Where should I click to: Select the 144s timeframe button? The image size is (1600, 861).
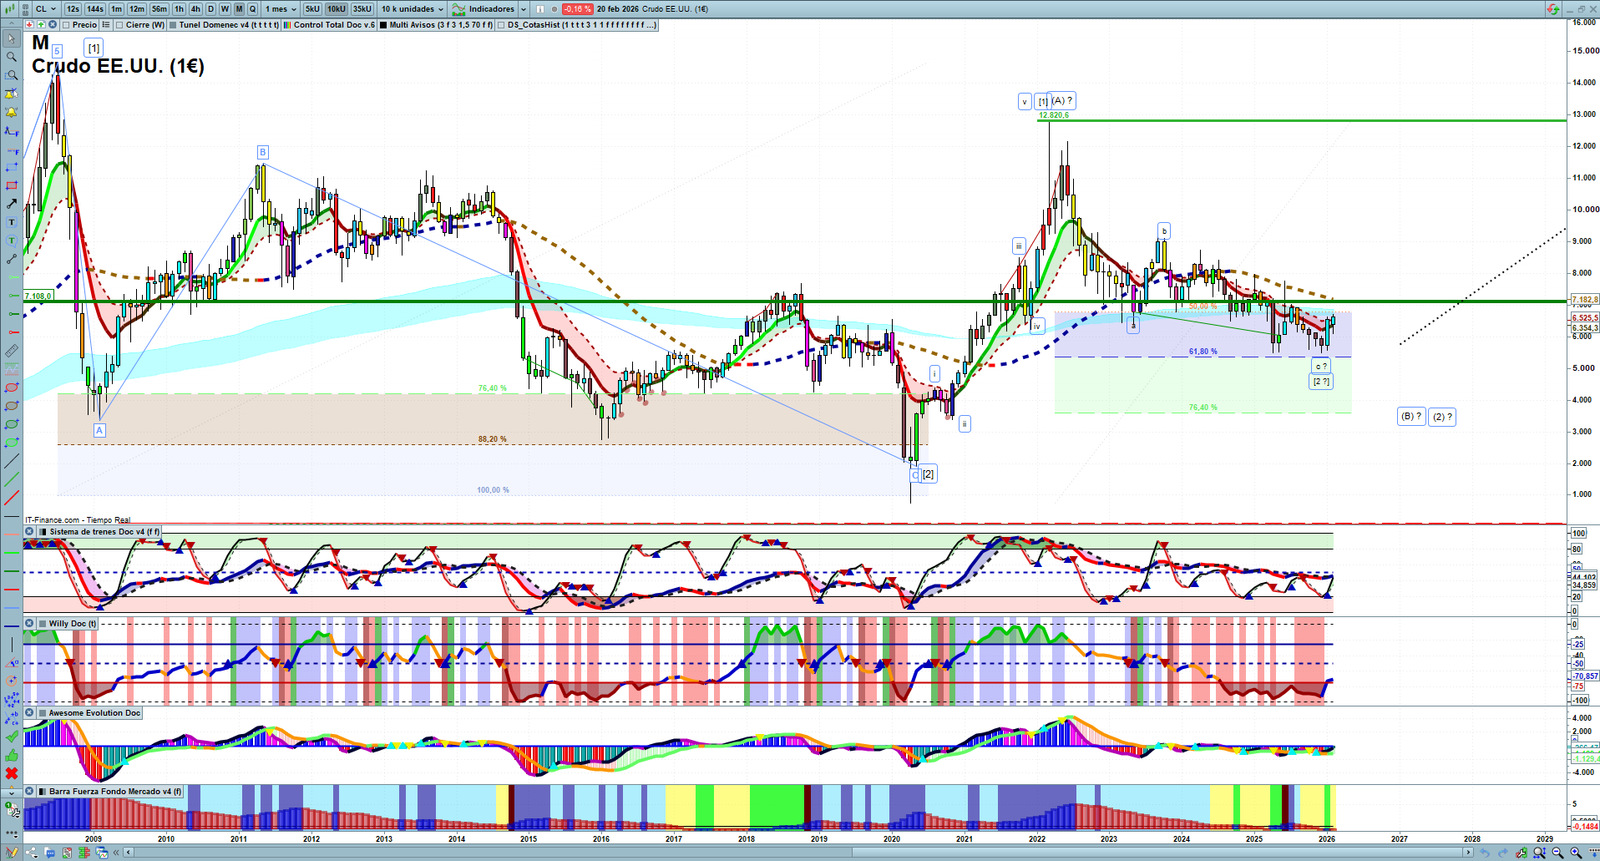[95, 9]
